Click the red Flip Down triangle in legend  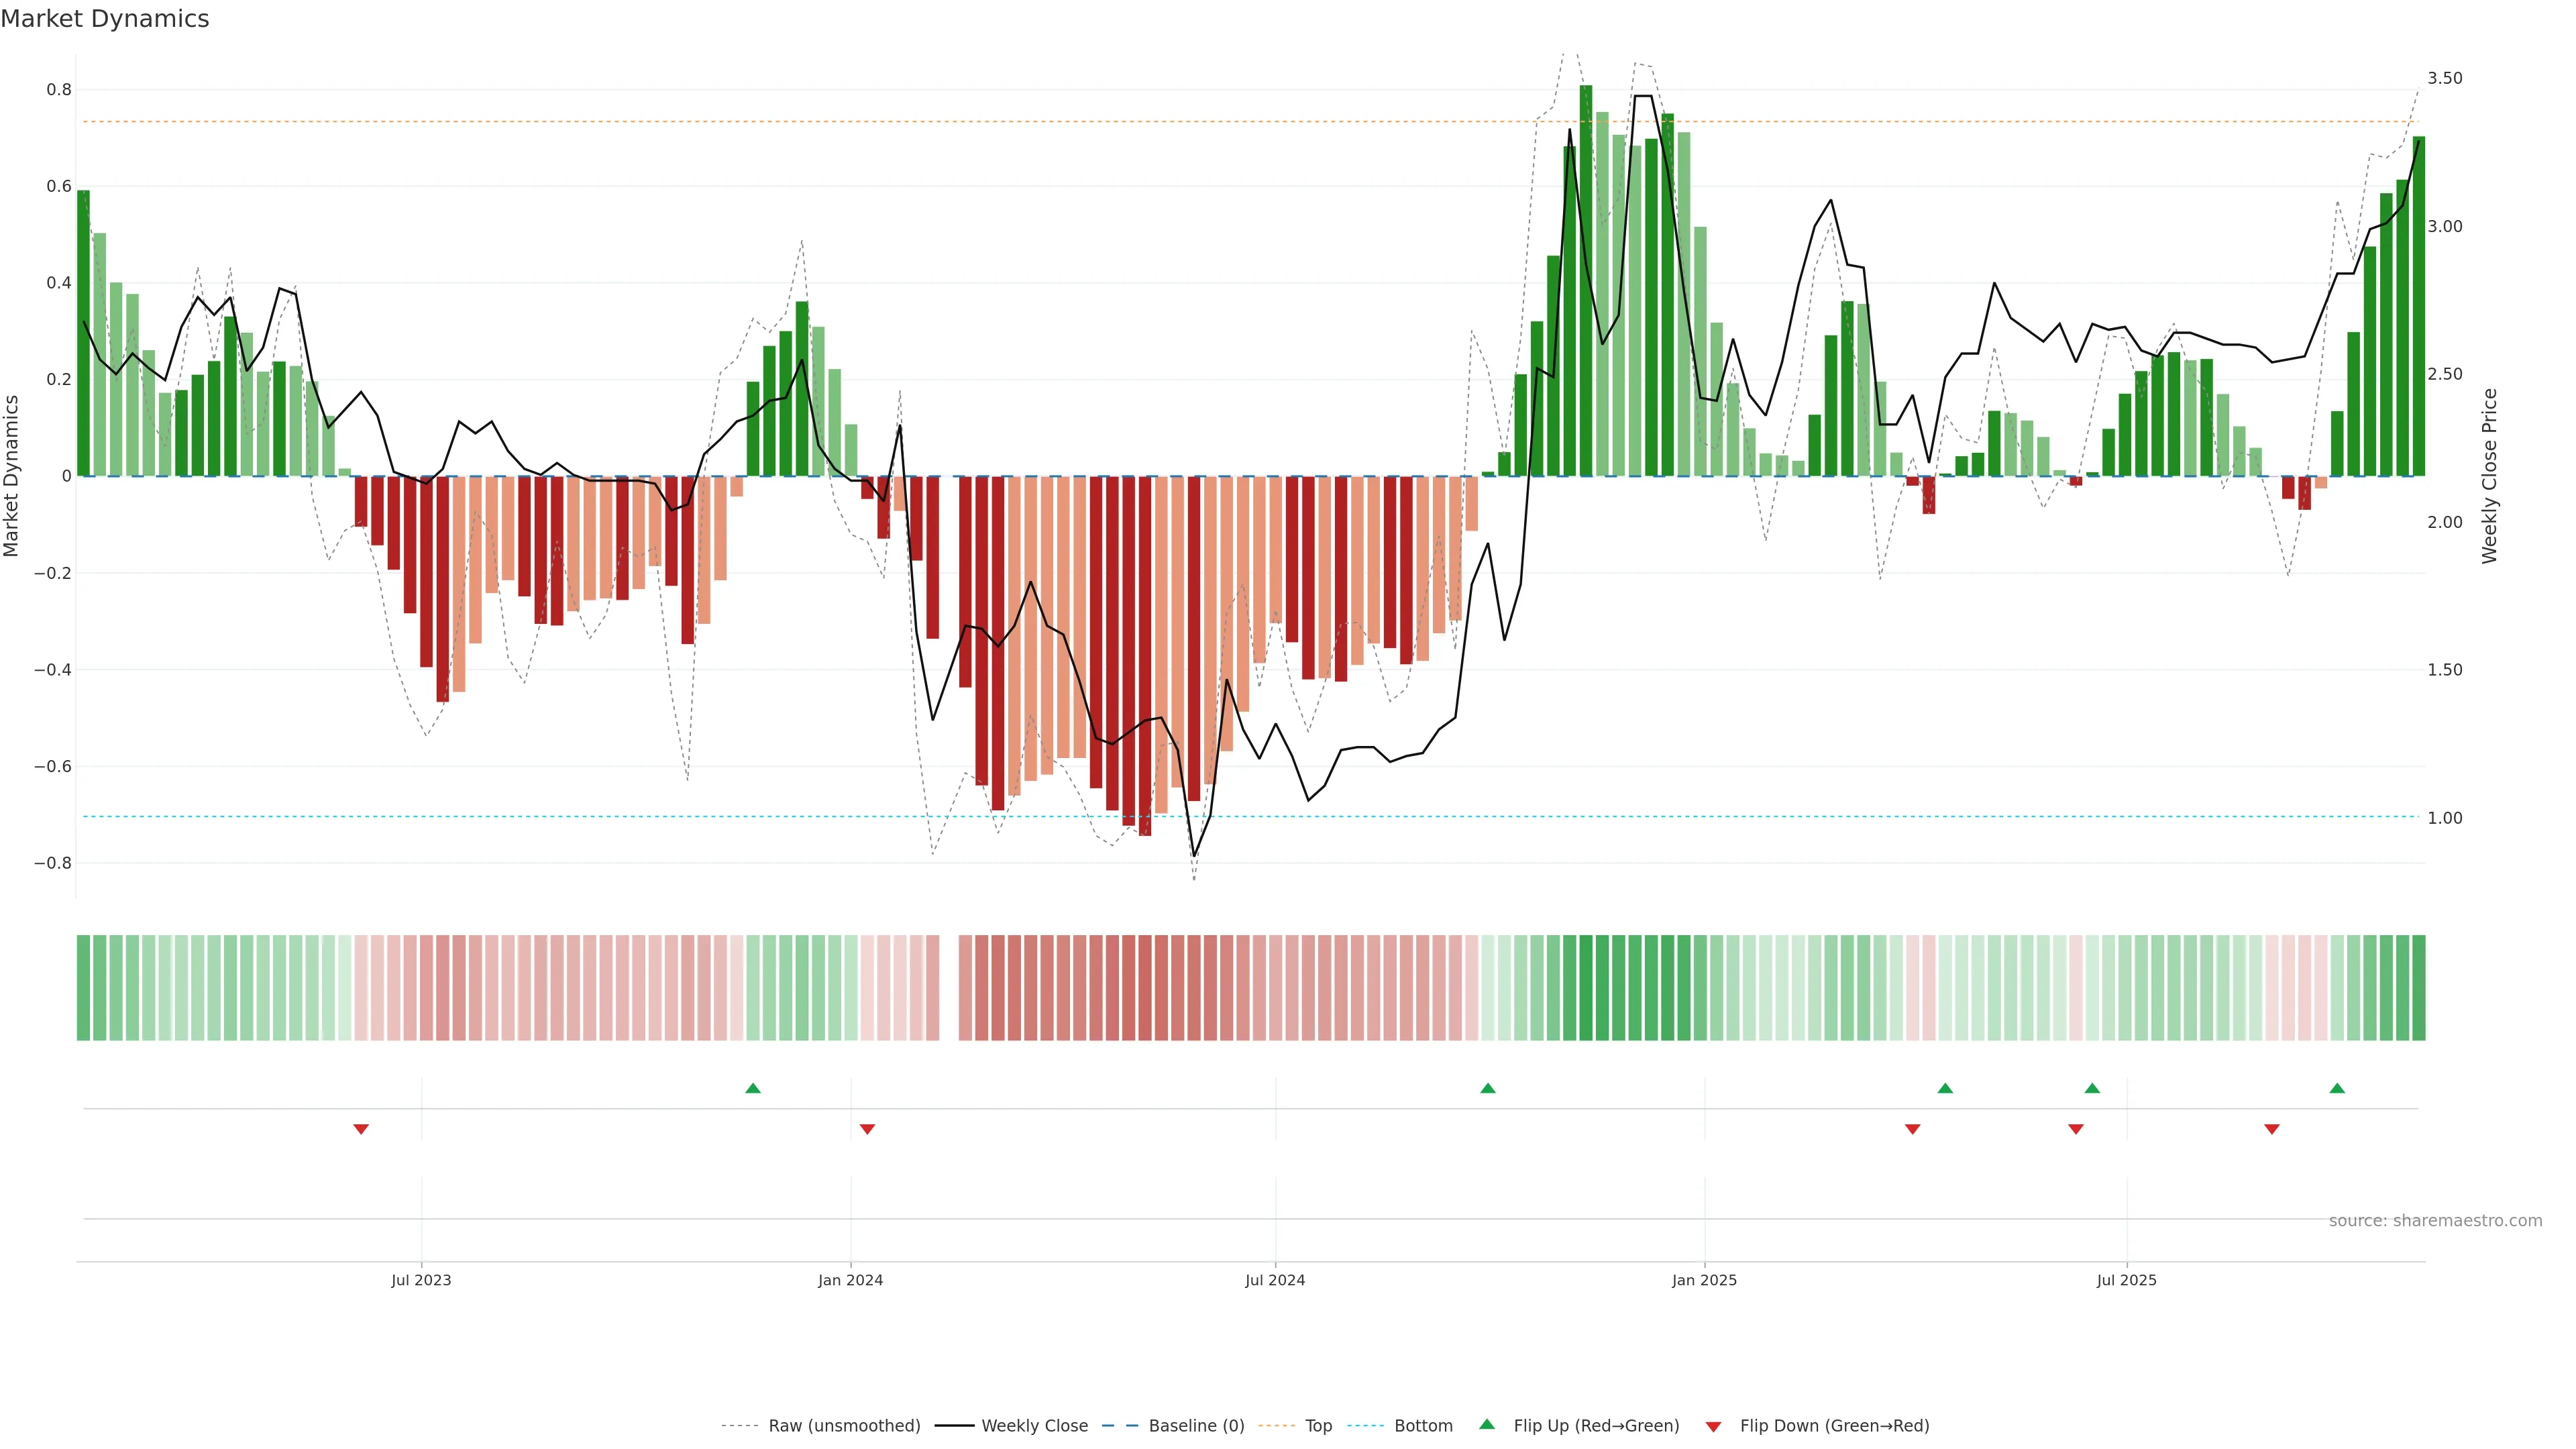pyautogui.click(x=1713, y=1426)
